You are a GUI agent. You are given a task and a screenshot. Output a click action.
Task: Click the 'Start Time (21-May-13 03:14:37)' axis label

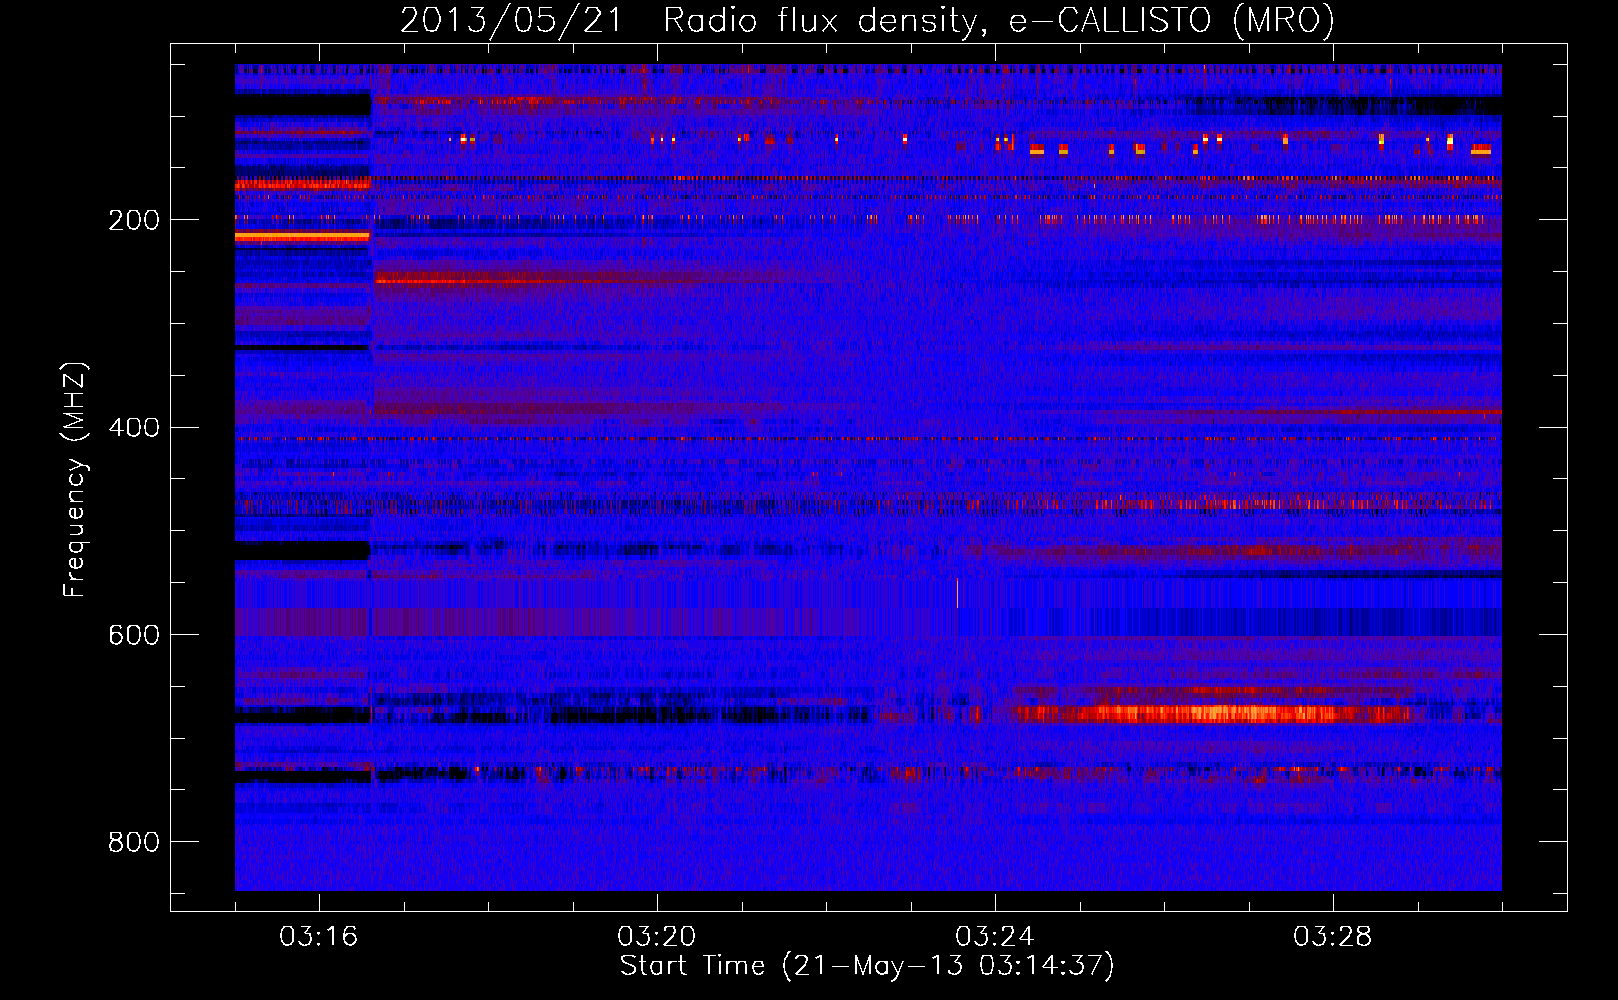(x=867, y=966)
